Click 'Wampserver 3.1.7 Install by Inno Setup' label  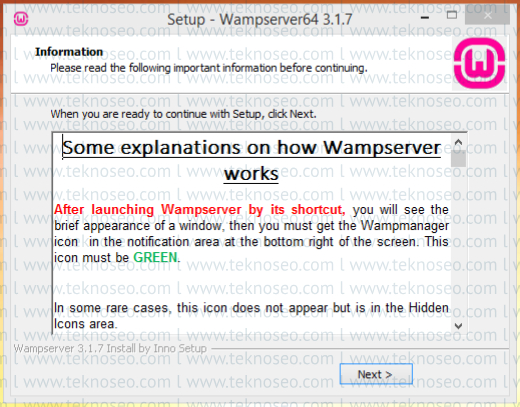pos(110,349)
